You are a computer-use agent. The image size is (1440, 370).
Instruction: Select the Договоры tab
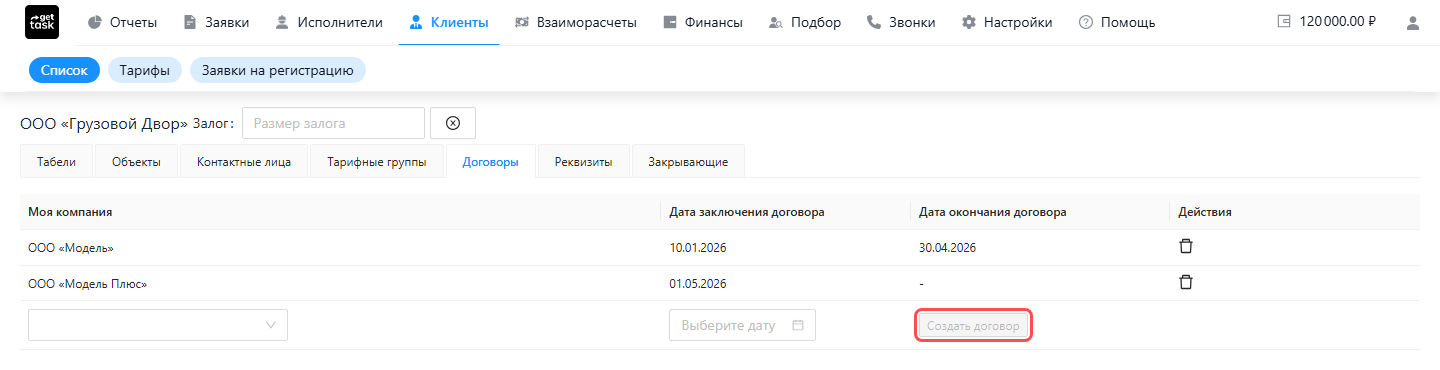(491, 162)
